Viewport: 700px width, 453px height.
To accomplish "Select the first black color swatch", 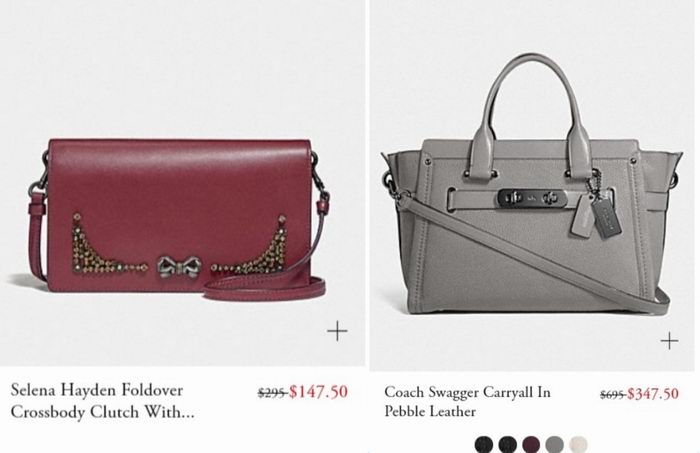I will coord(483,445).
